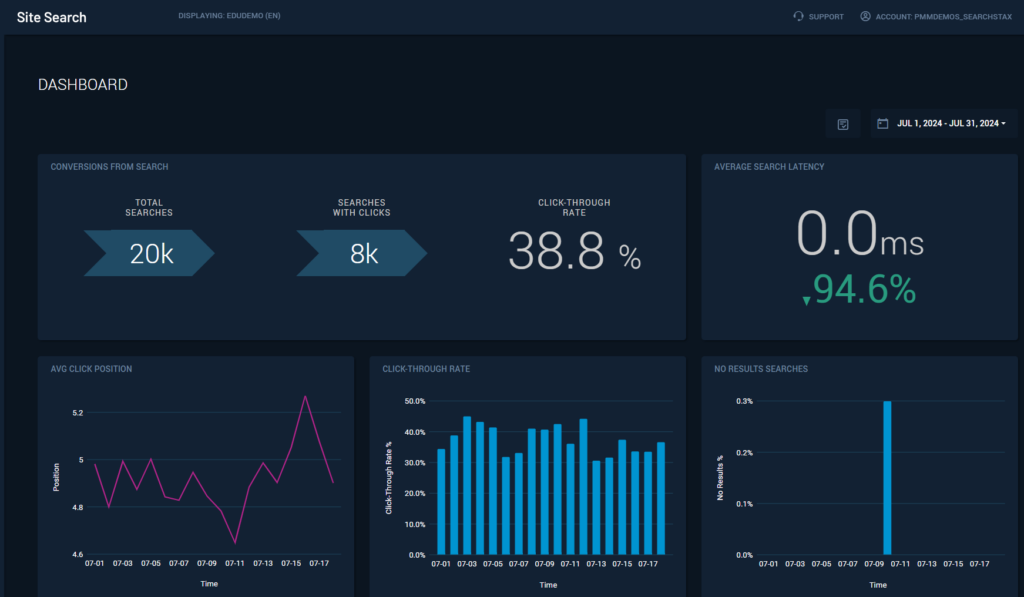
Task: Click DISPLAYING: EDUDEMO (EN) label
Action: coord(229,16)
